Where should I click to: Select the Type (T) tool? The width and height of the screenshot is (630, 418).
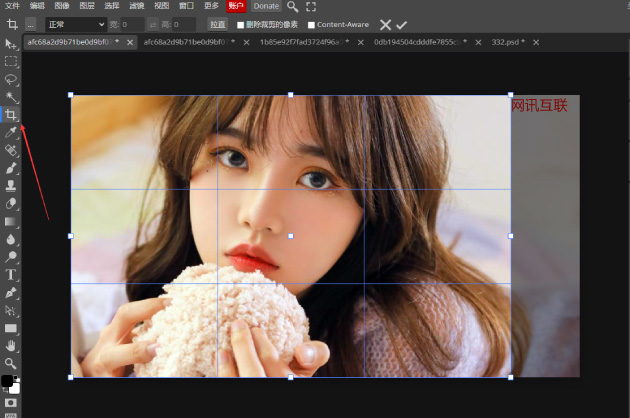[x=11, y=274]
